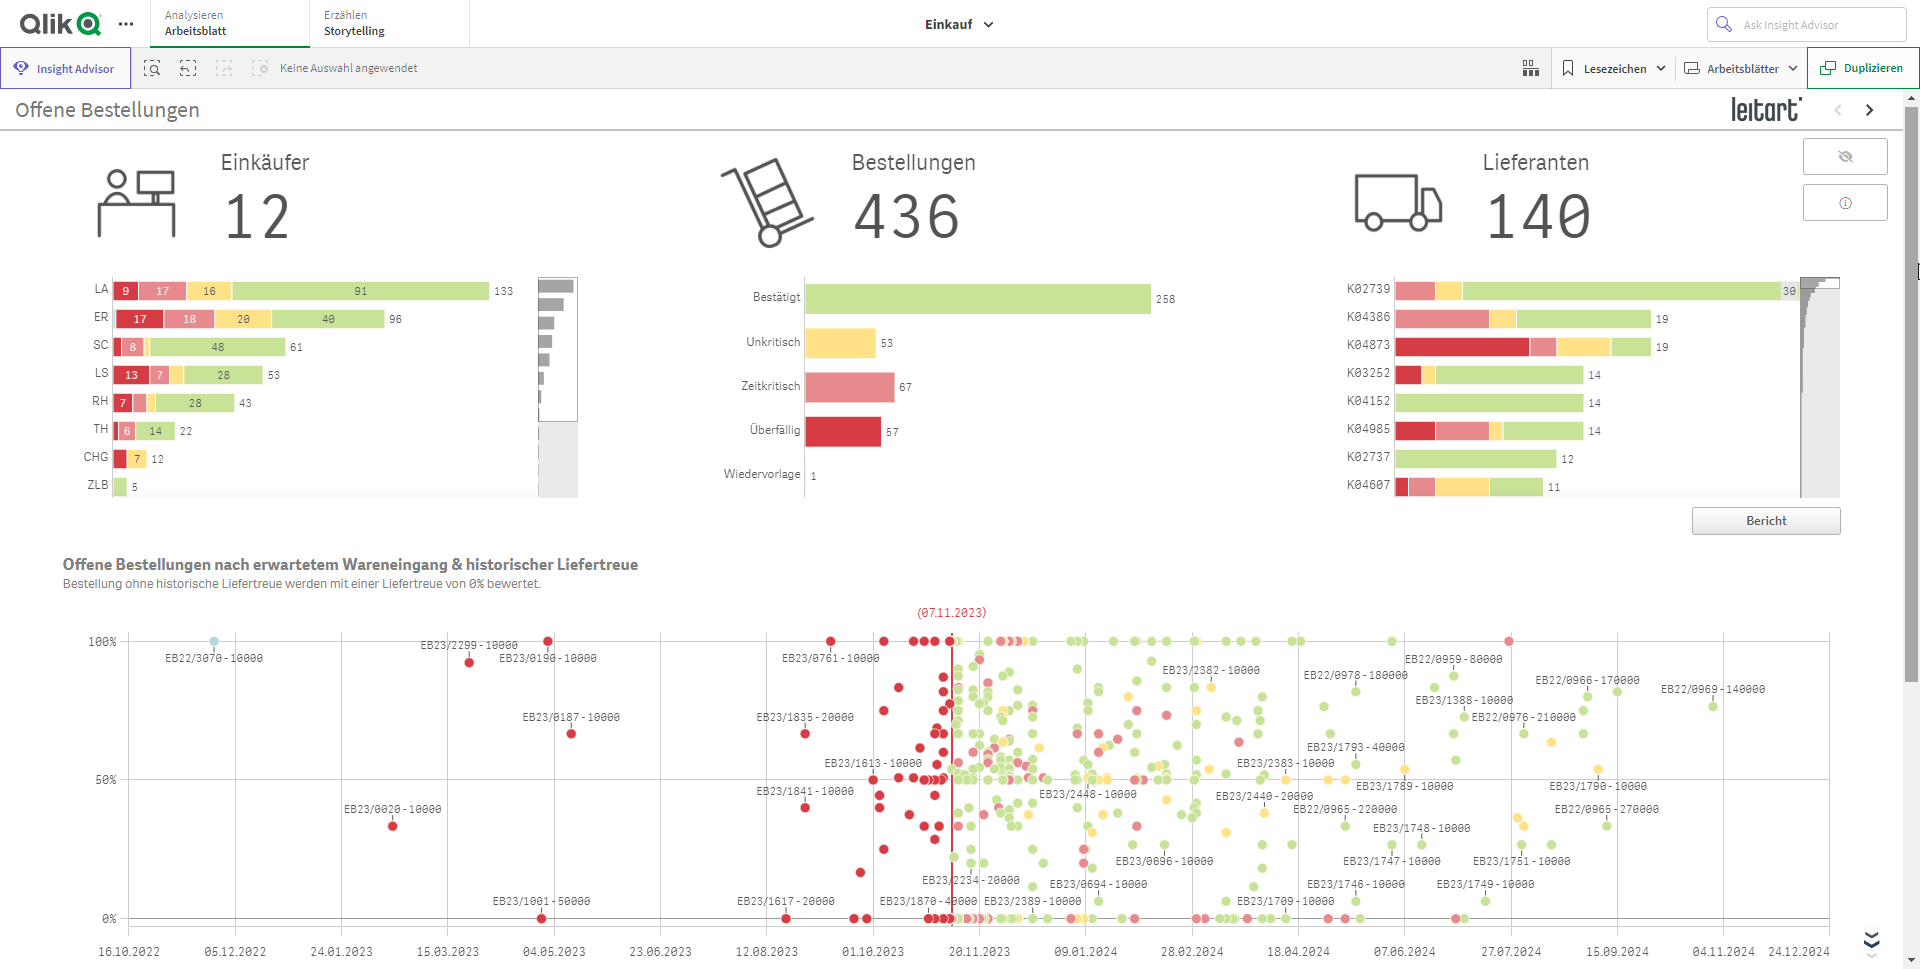Viewport: 1920px width, 969px height.
Task: Click the Duplizieren button
Action: (x=1863, y=68)
